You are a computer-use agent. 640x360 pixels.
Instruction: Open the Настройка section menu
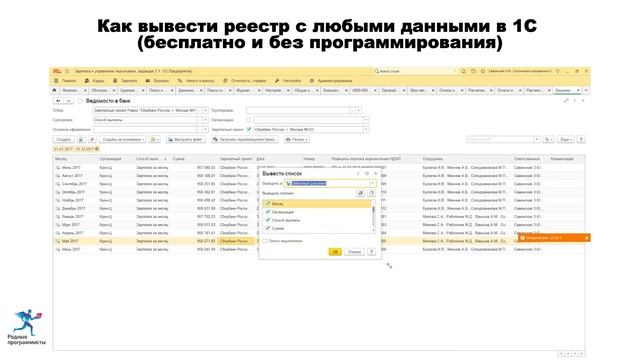288,81
